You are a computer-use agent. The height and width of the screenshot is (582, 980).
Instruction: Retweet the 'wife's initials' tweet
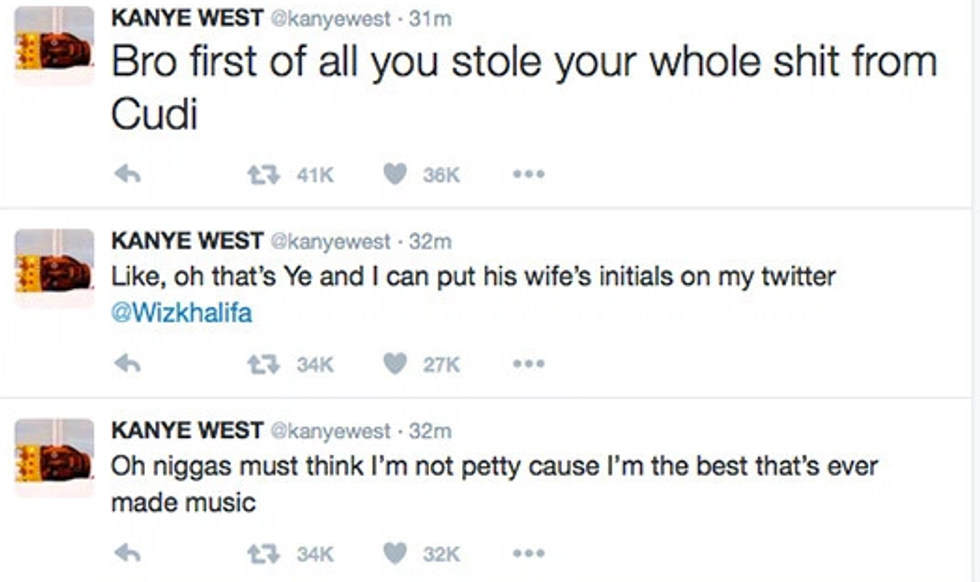coord(262,365)
